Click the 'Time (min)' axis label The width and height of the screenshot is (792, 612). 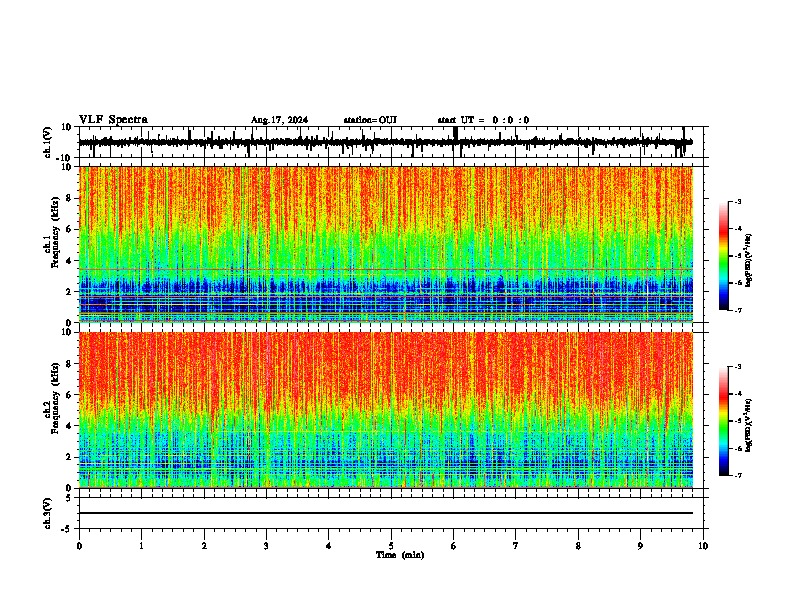400,555
